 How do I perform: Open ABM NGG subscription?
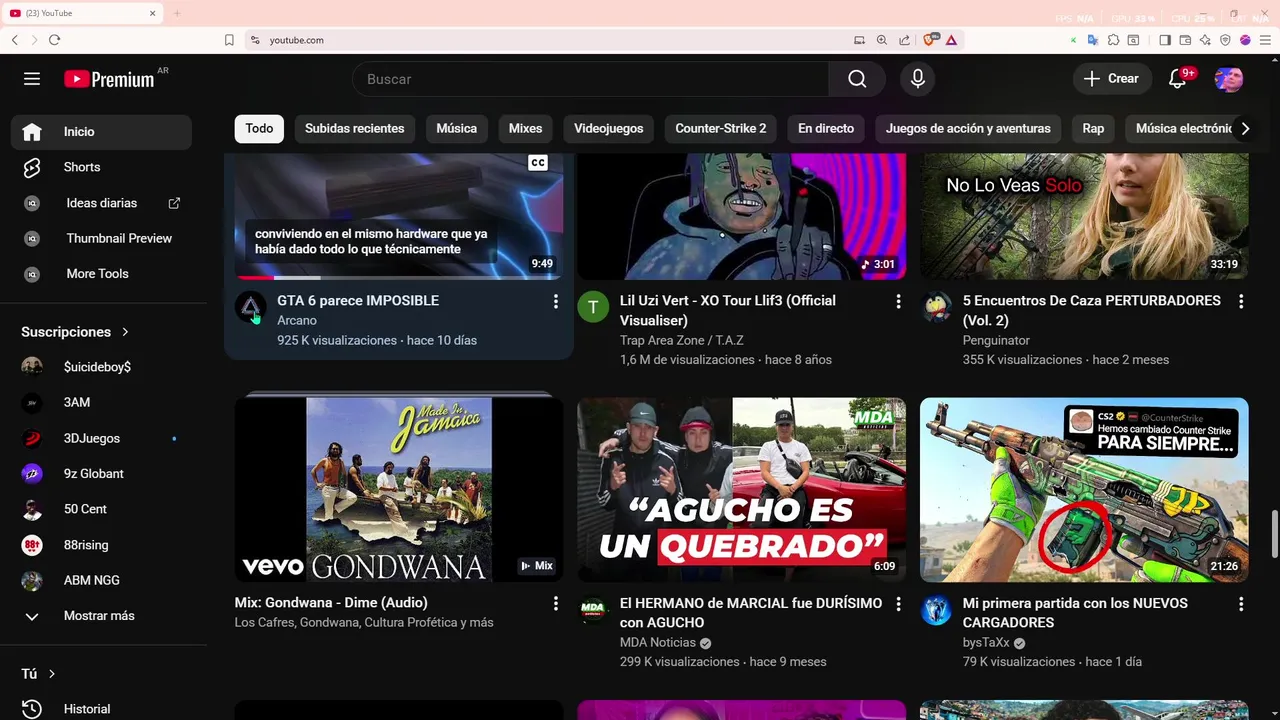(x=101, y=580)
